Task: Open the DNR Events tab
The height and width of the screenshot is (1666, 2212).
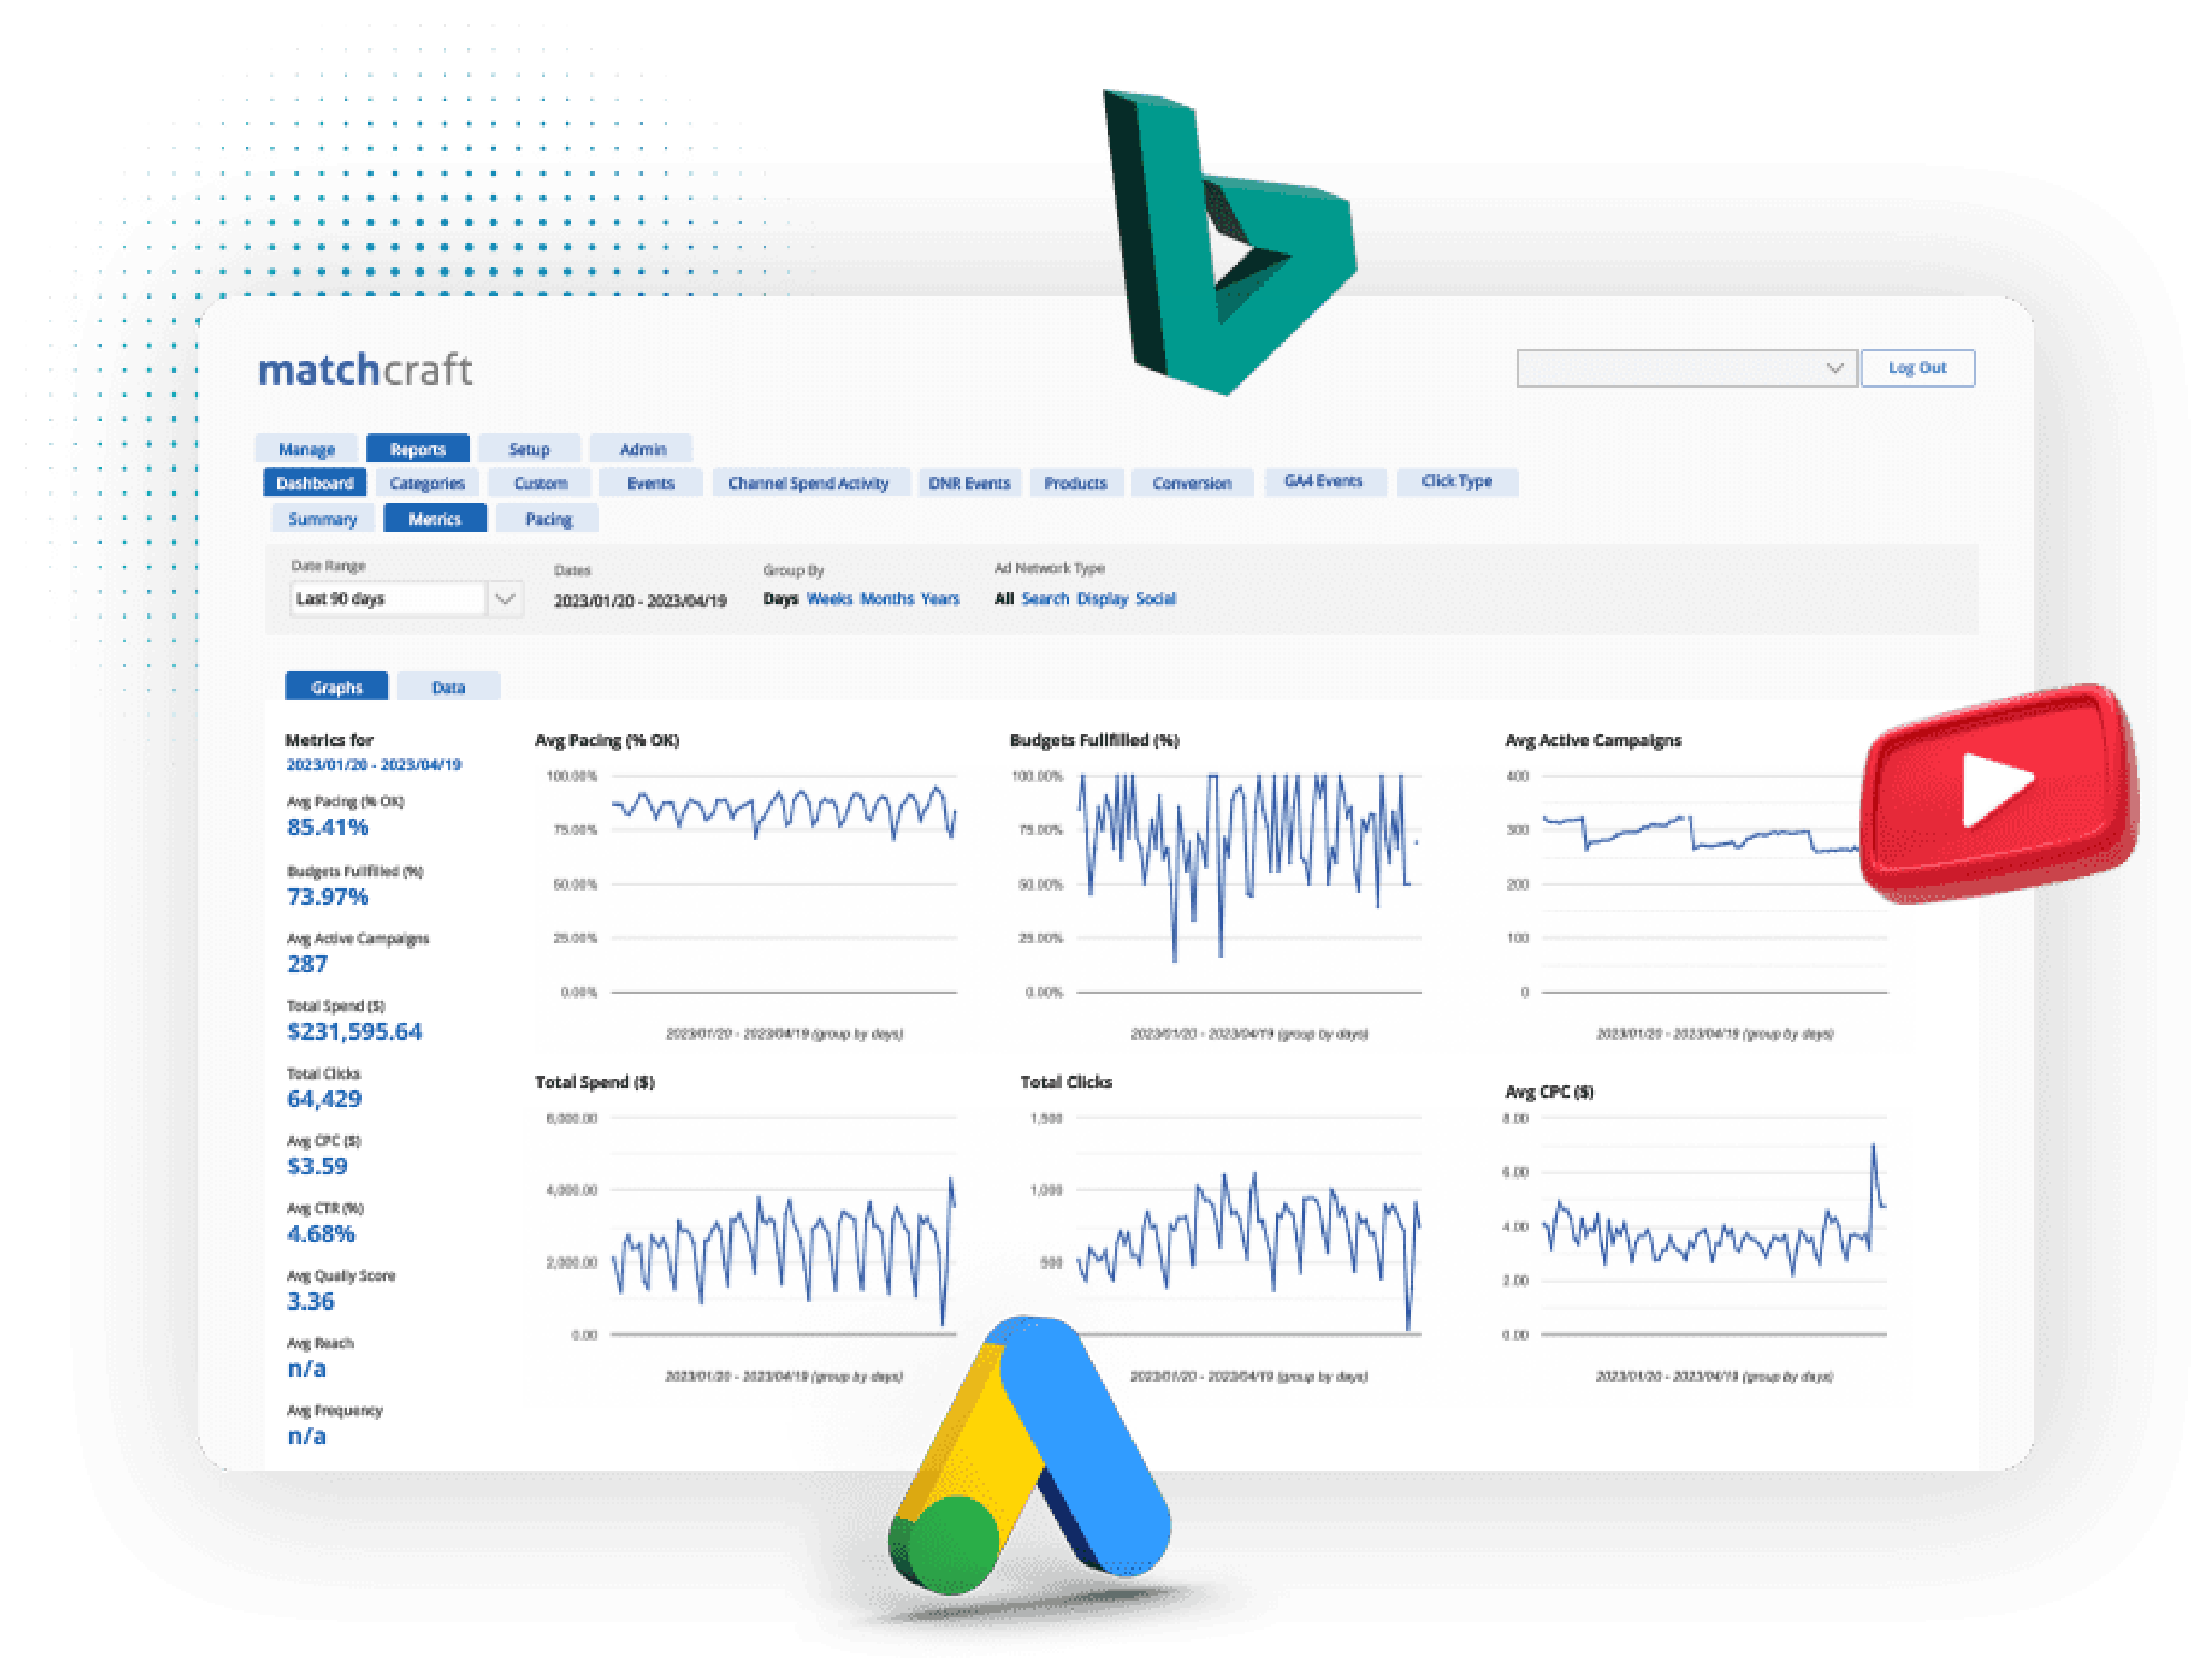Action: click(x=969, y=483)
